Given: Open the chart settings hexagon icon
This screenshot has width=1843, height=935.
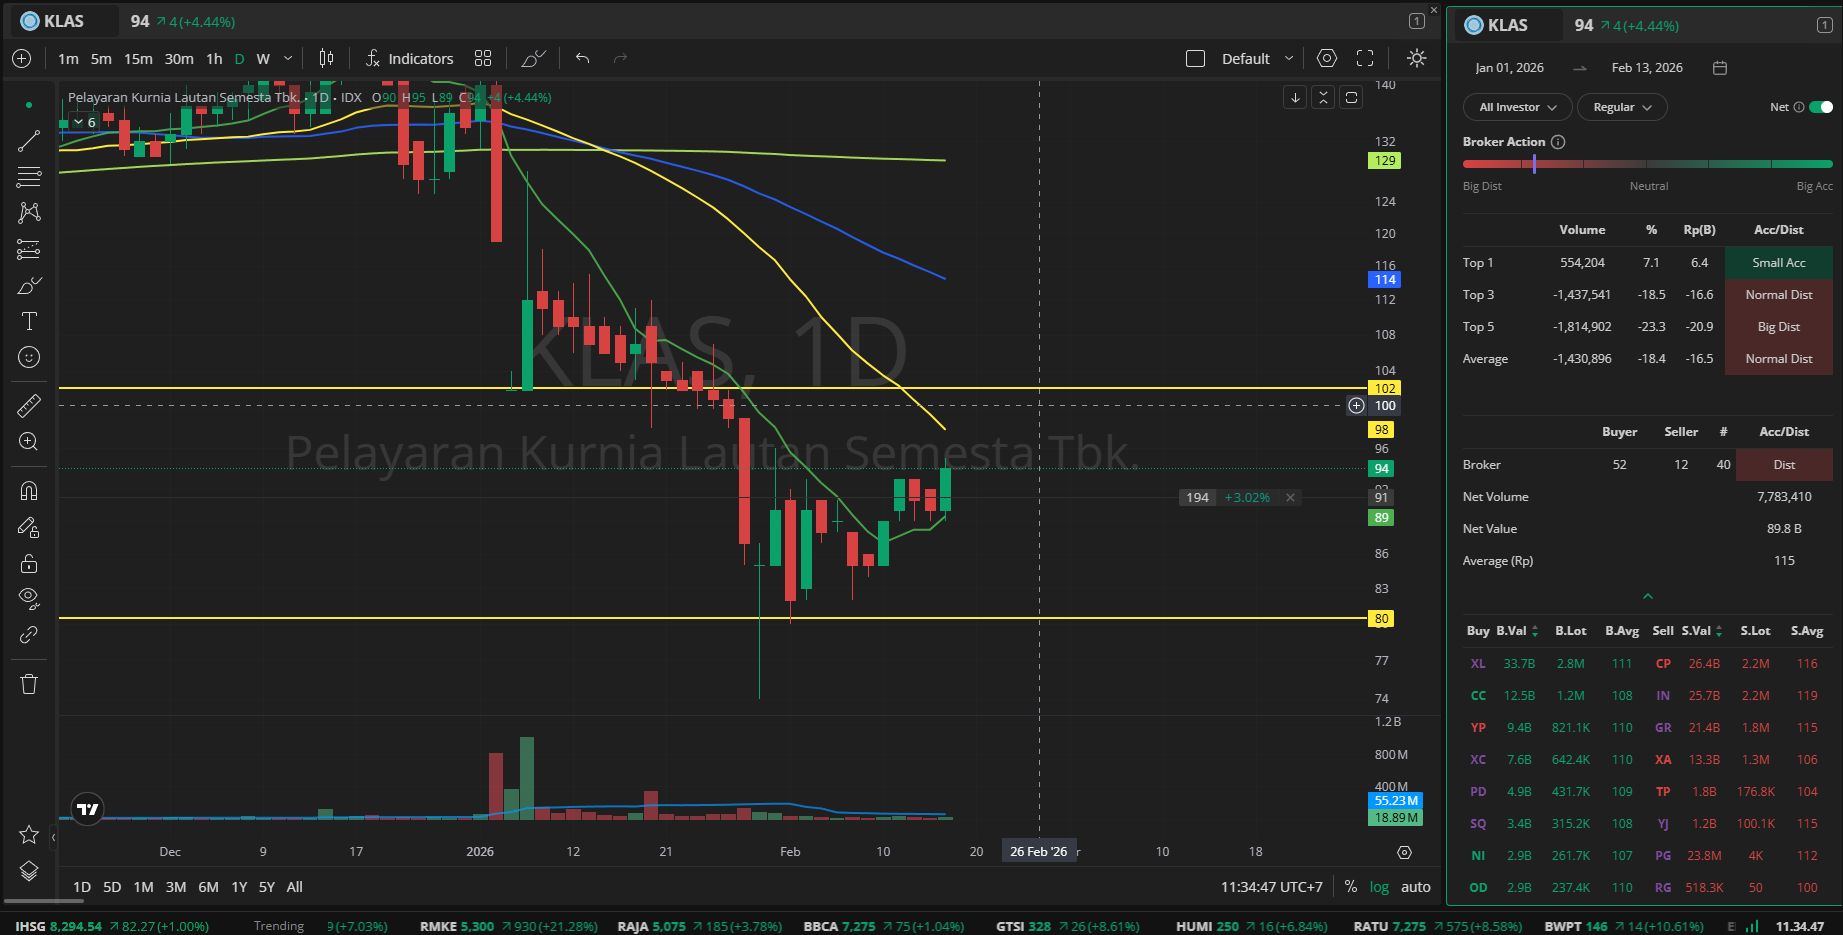Looking at the screenshot, I should [x=1327, y=59].
